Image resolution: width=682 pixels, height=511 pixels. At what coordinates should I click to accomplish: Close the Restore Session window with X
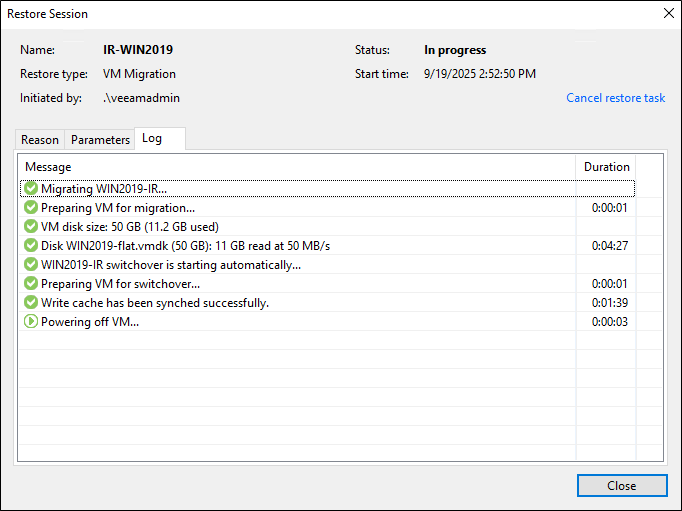tap(668, 14)
